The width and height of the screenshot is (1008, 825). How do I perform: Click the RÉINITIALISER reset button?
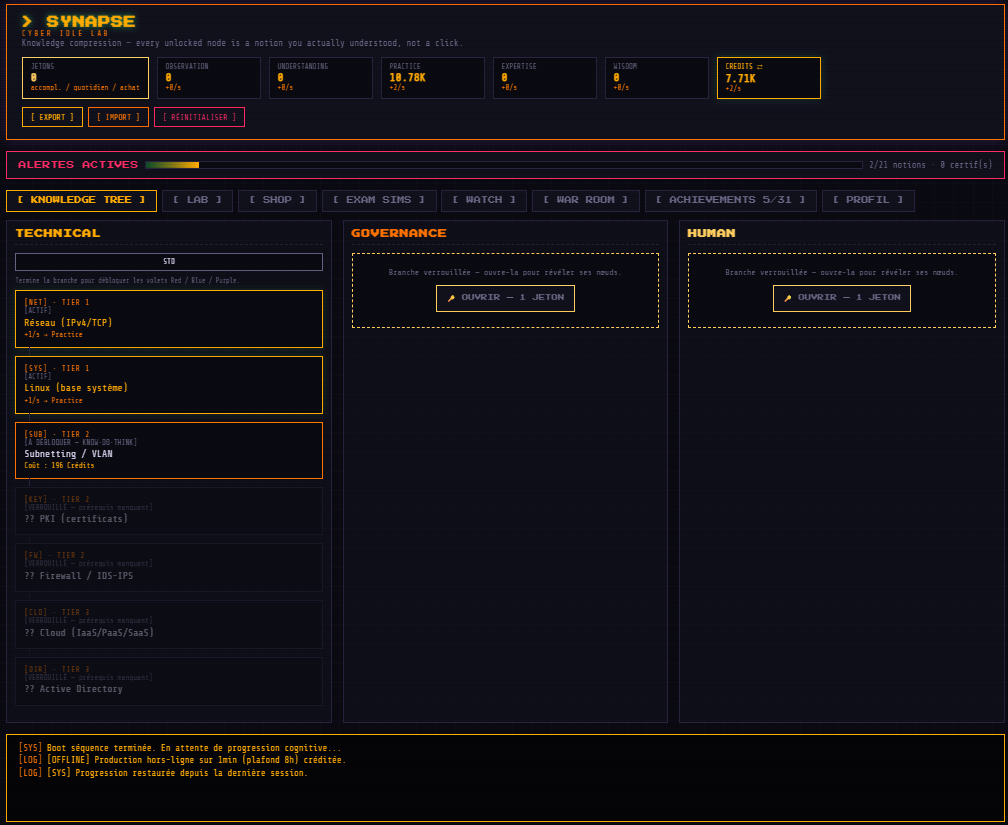199,117
